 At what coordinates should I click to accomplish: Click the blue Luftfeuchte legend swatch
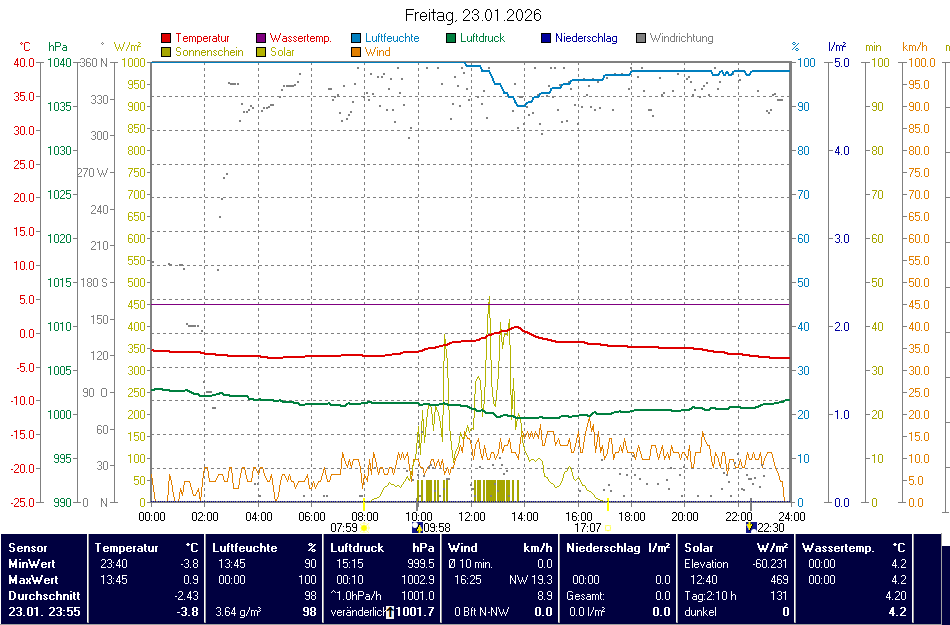[356, 39]
